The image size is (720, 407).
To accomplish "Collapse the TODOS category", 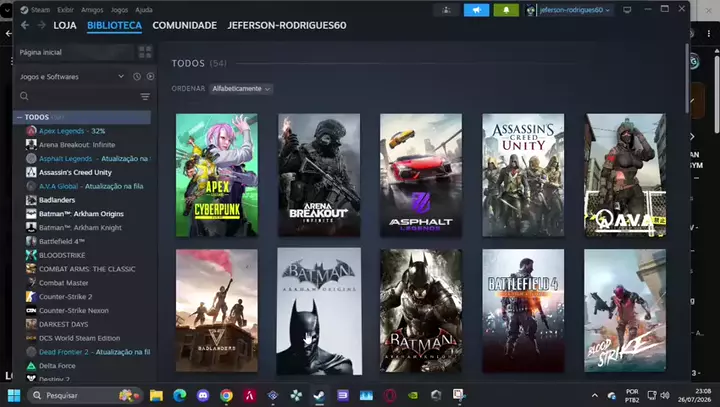I will click(20, 117).
